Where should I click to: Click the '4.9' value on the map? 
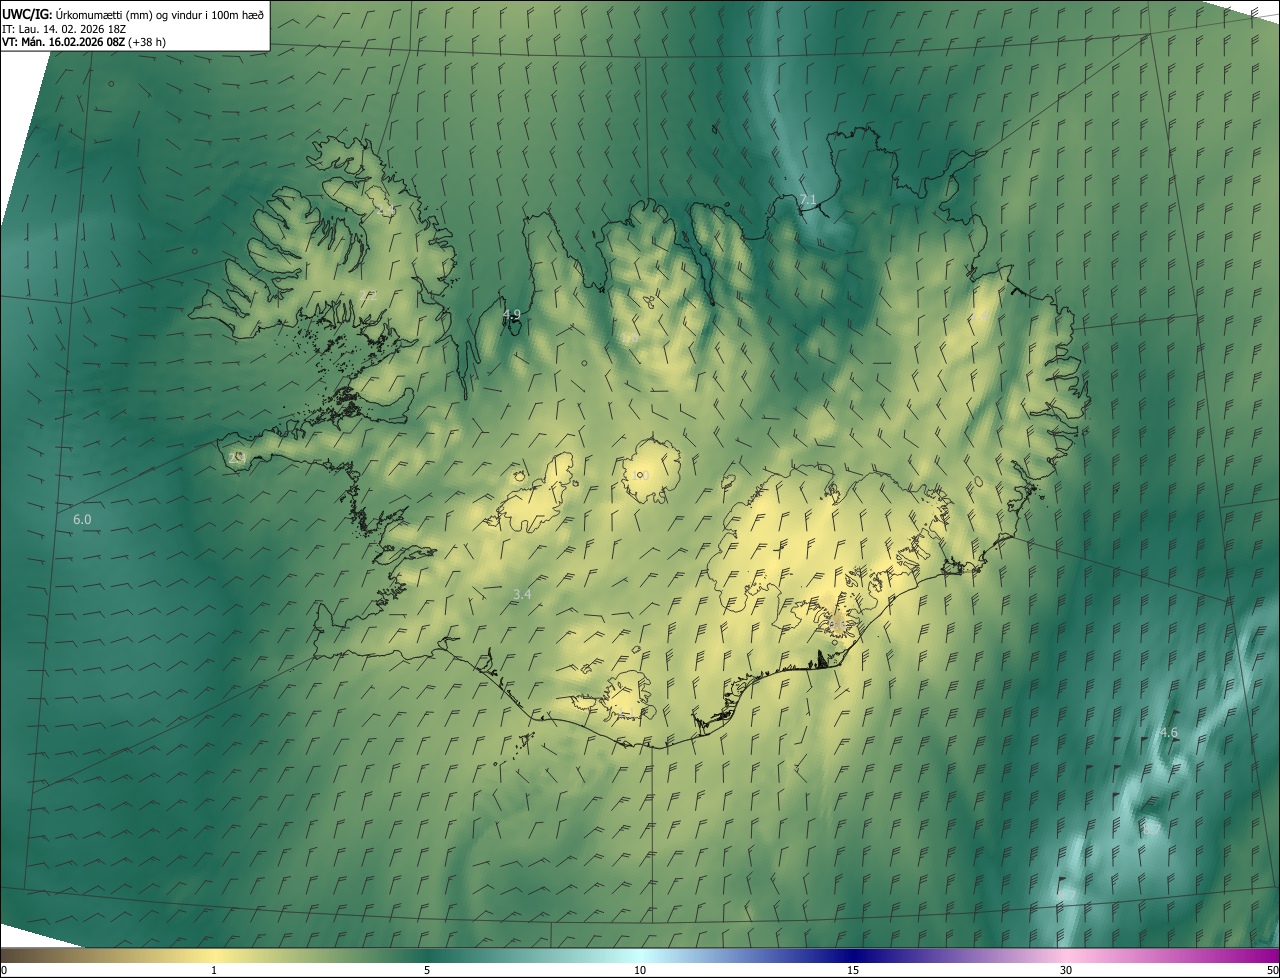[x=512, y=314]
